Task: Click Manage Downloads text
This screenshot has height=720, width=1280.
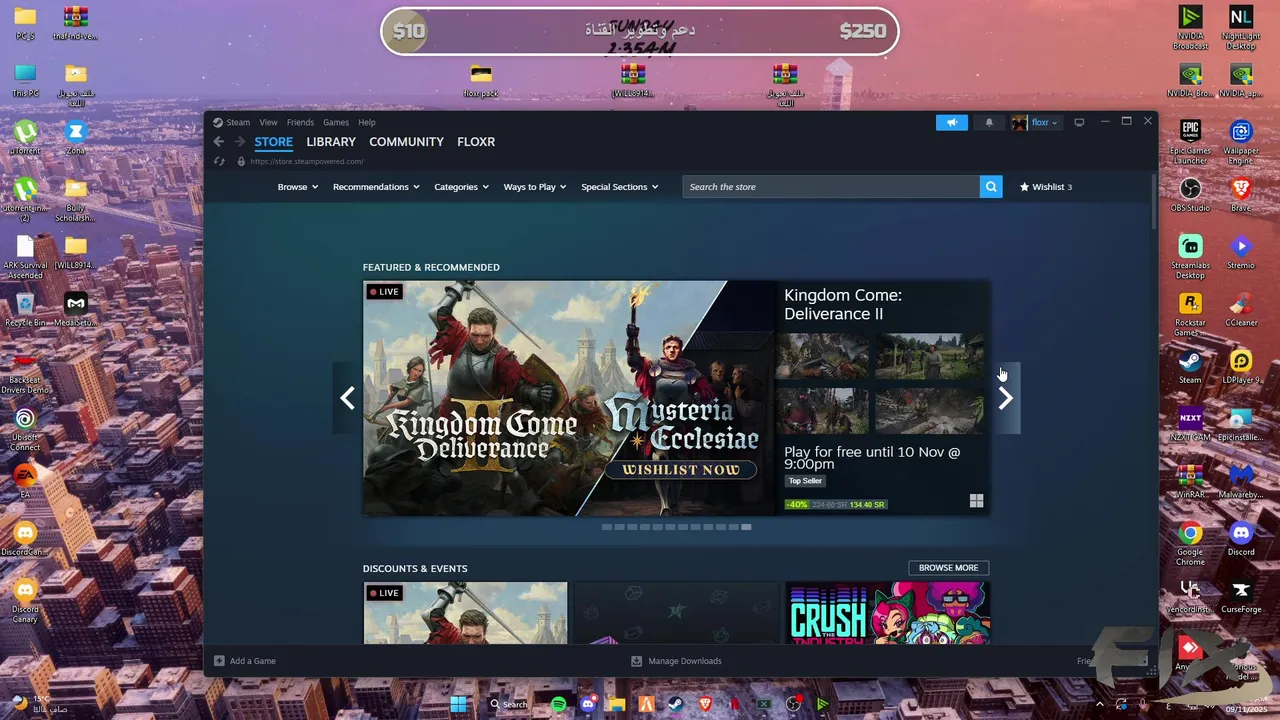Action: click(685, 661)
